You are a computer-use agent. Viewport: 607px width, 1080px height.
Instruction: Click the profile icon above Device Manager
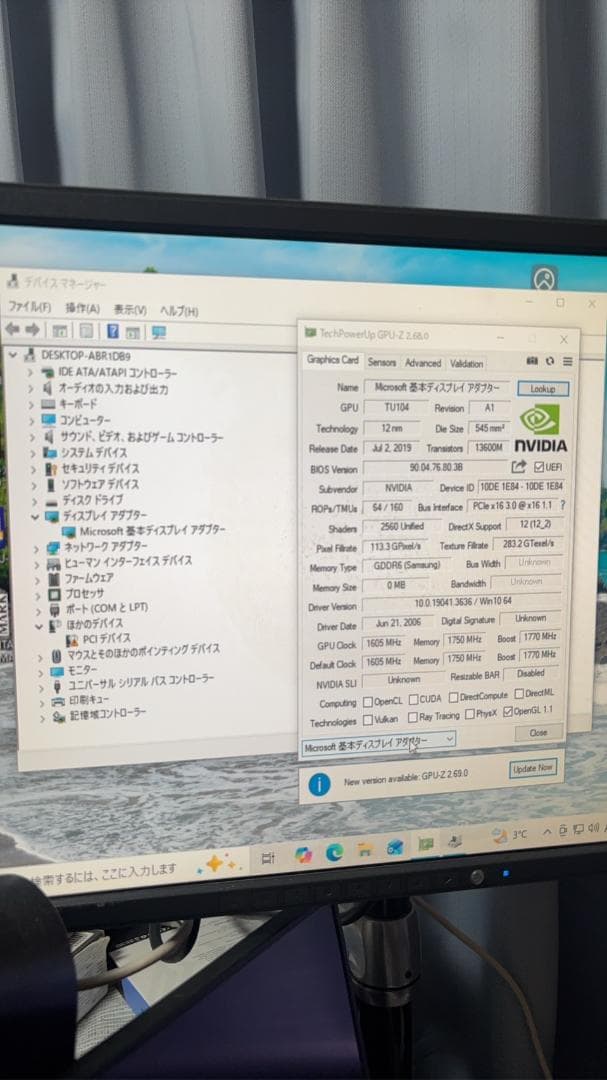point(544,278)
